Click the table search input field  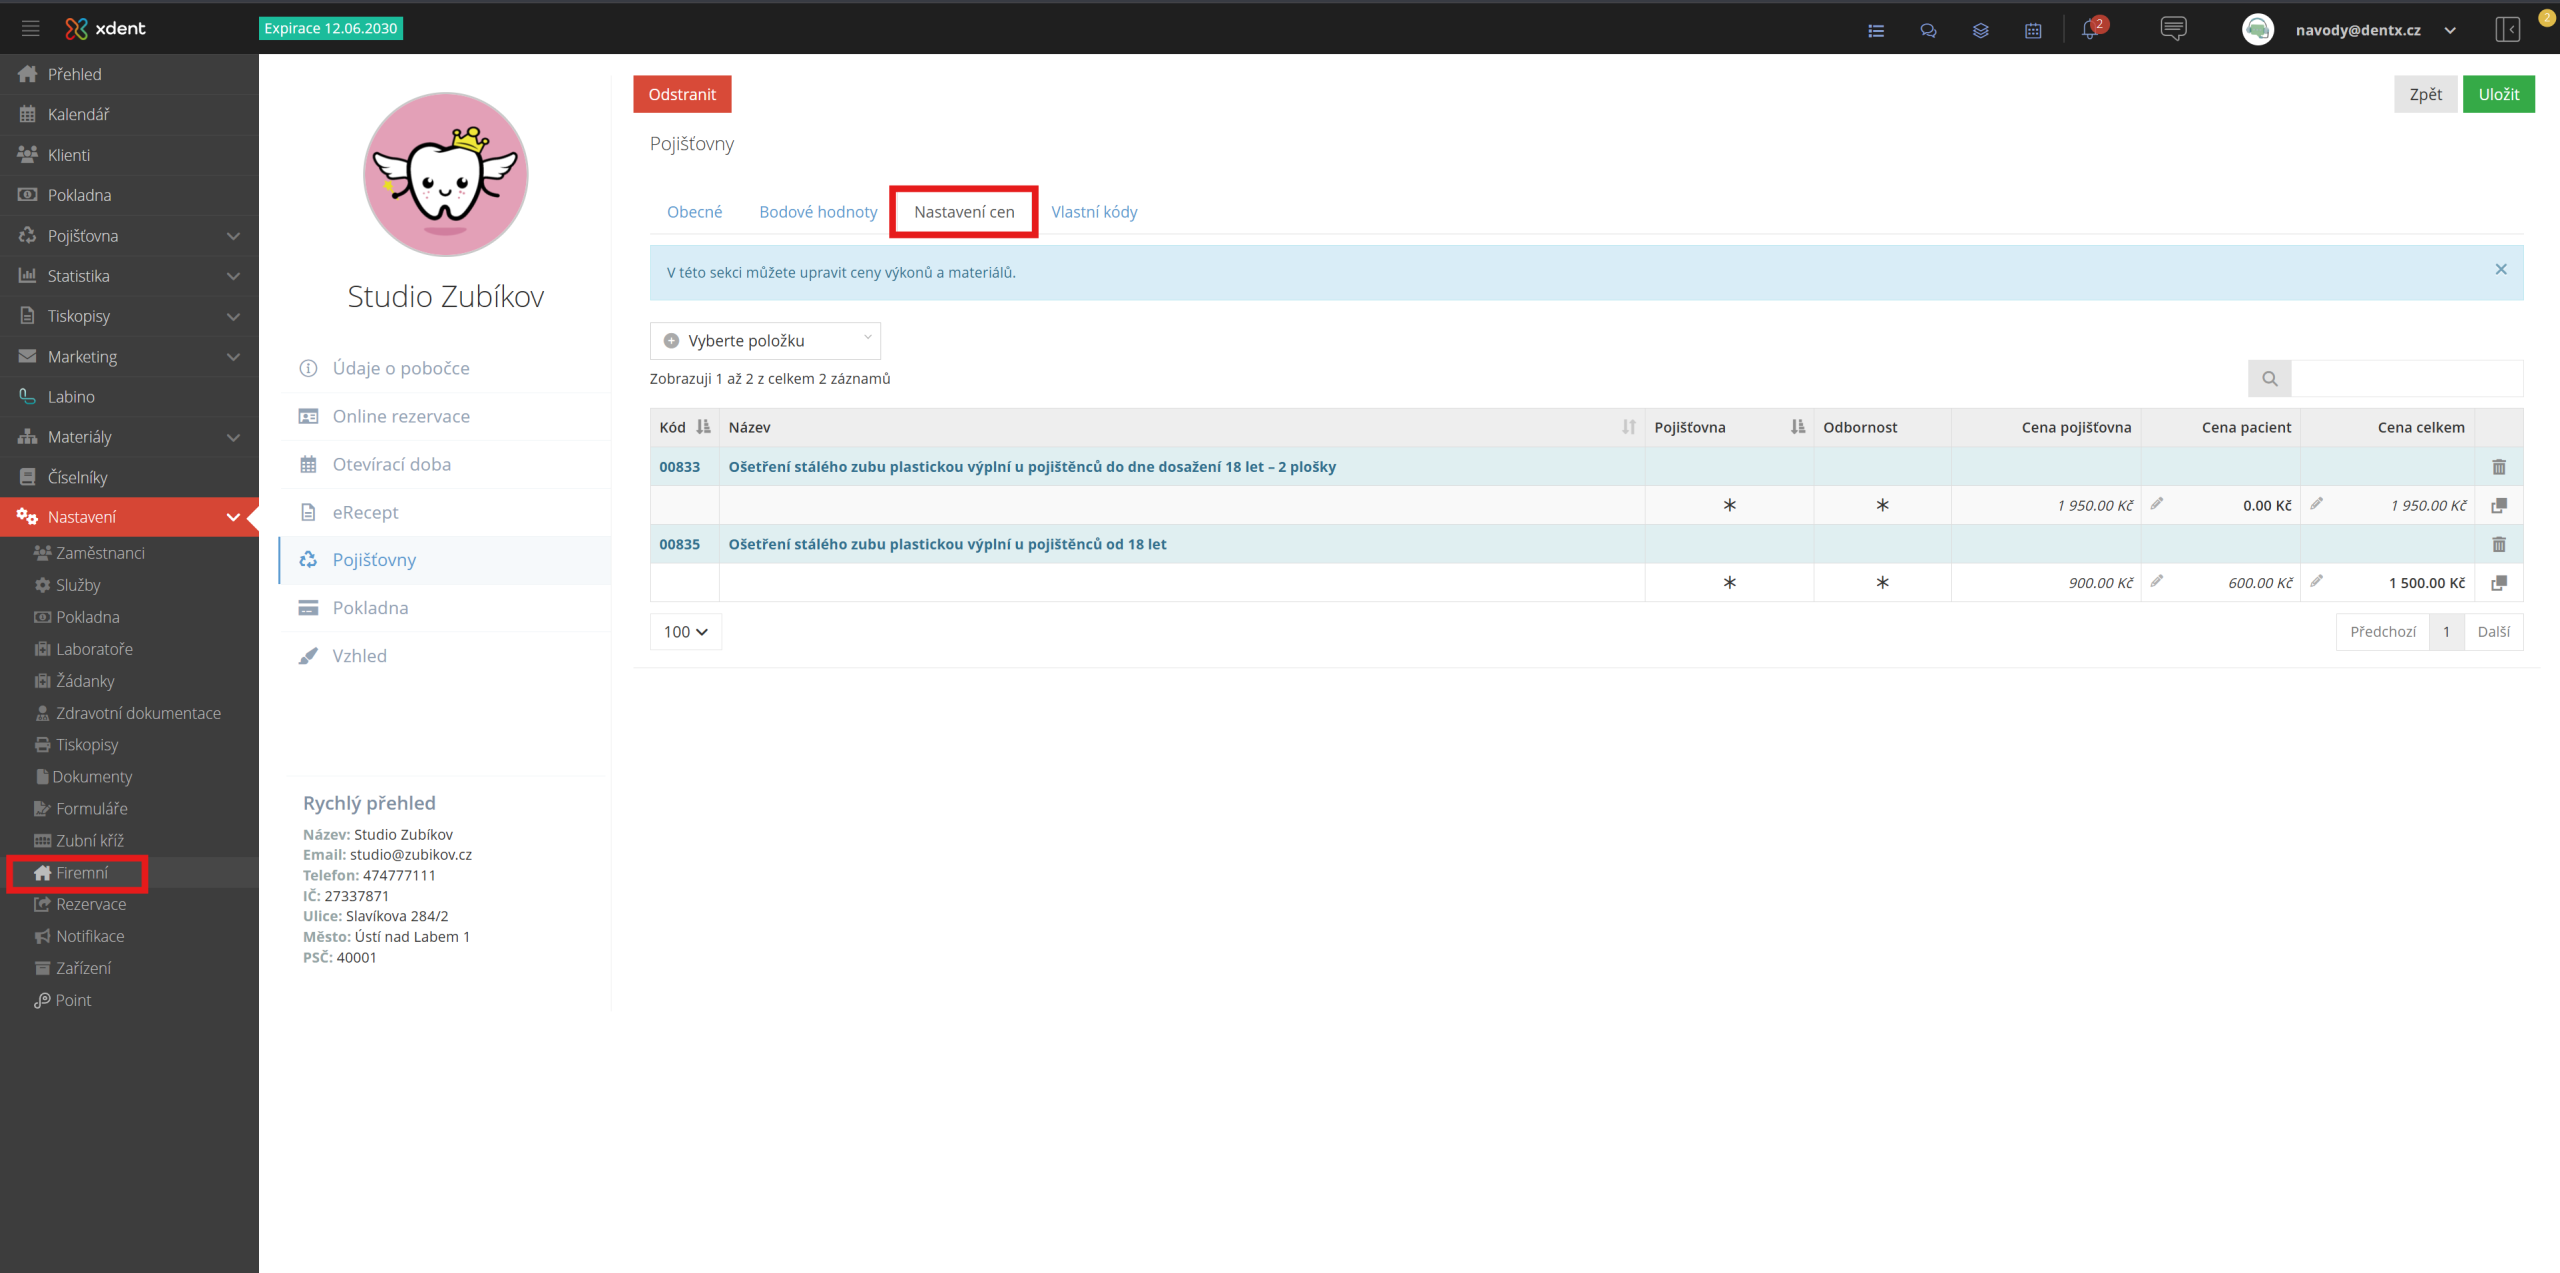click(x=2406, y=379)
